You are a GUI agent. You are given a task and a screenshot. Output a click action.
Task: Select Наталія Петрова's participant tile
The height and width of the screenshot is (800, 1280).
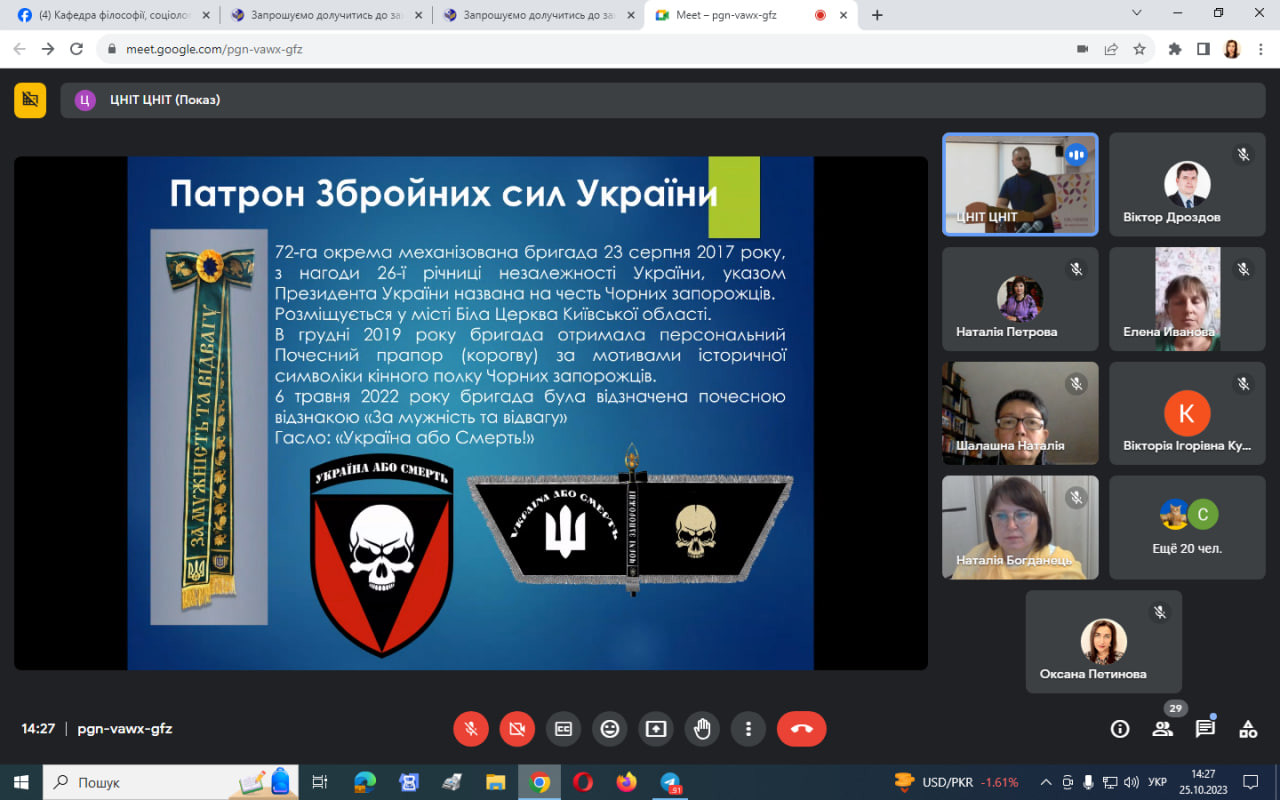pos(1020,299)
